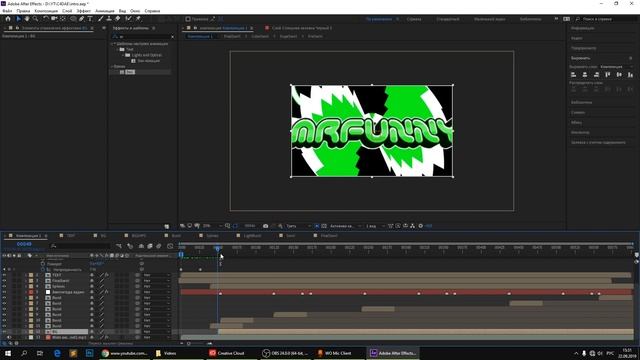Expand the workspace overflow chevrons
The image size is (640, 360).
(x=556, y=19)
